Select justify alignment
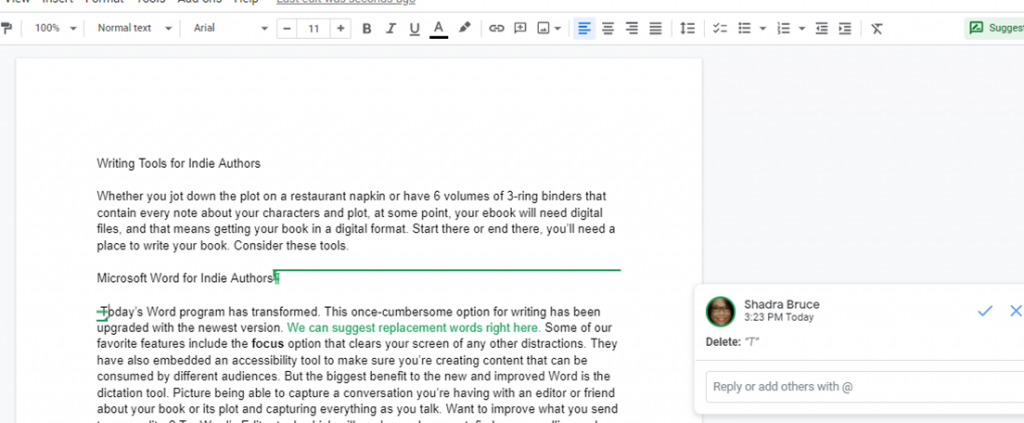1024x423 pixels. pos(656,28)
